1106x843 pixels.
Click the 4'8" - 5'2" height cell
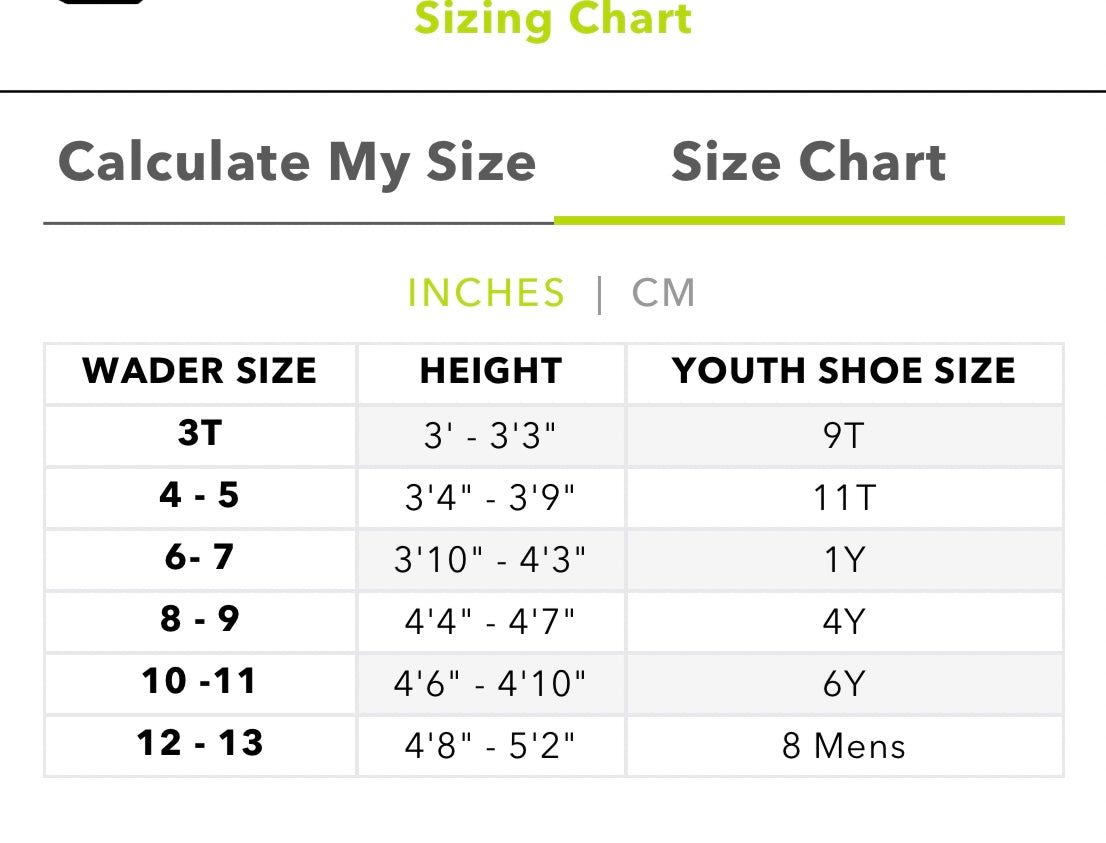490,746
